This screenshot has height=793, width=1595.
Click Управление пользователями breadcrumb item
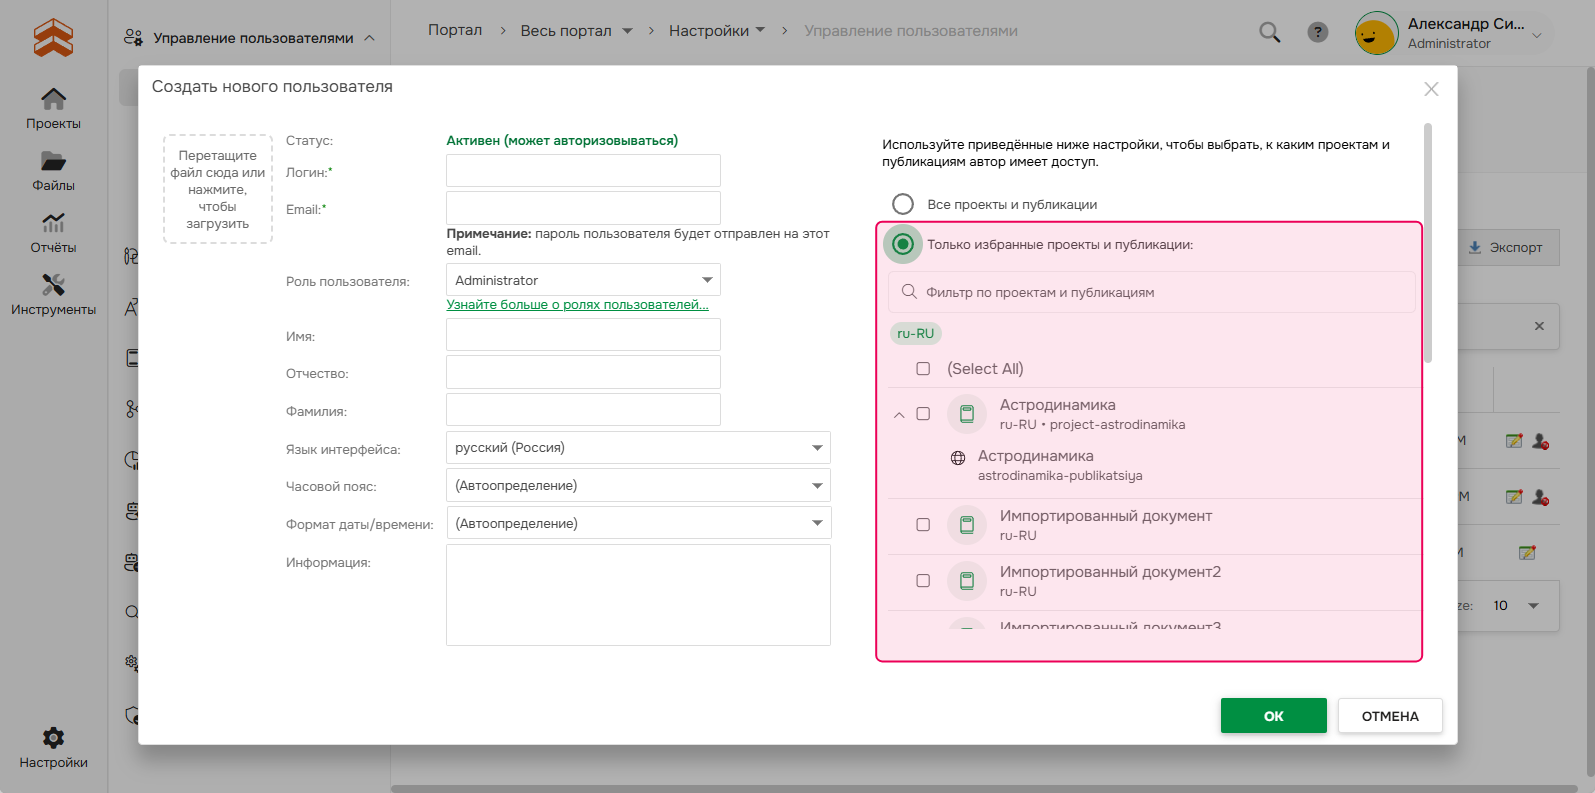coord(911,31)
